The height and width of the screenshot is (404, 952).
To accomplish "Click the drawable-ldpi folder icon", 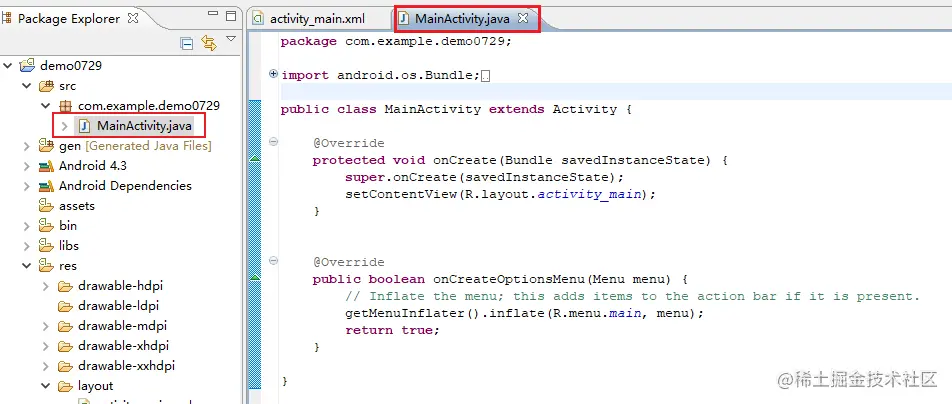I will click(66, 306).
